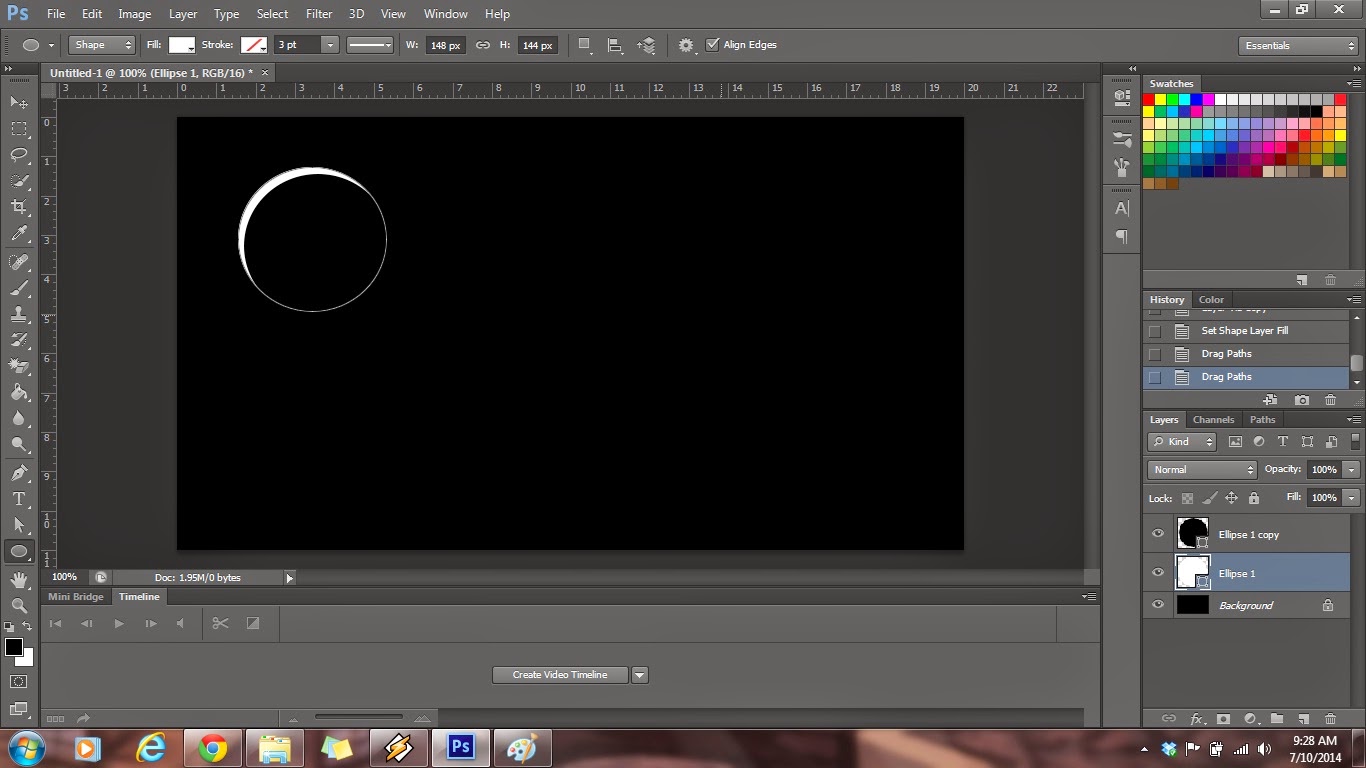
Task: Set history brush source for Set Shape Layer Fill
Action: (1155, 331)
